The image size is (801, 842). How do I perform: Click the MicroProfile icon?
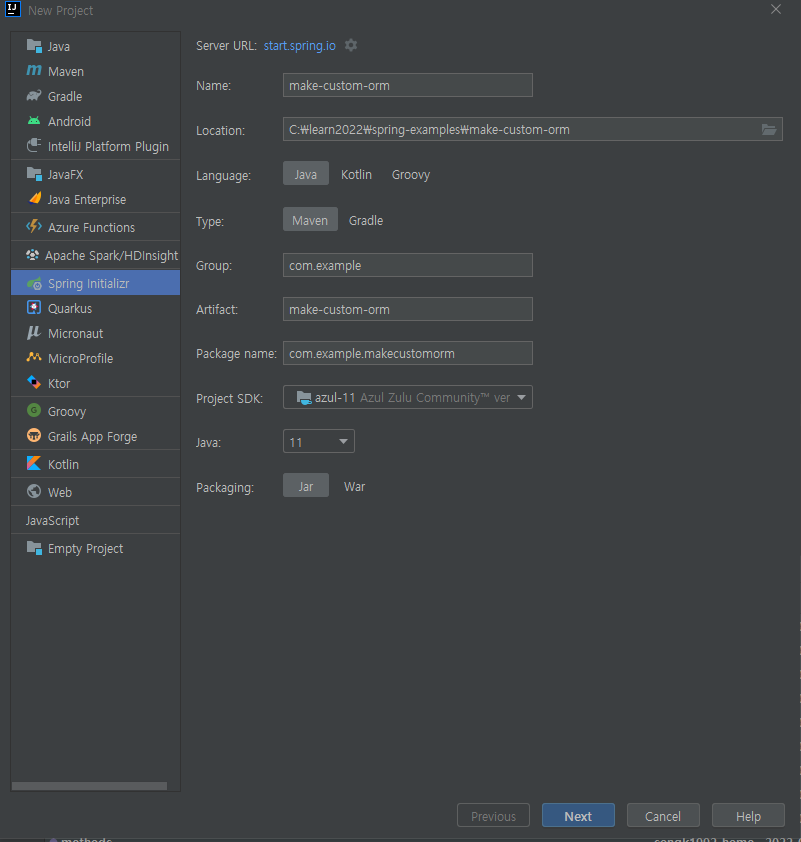click(x=34, y=357)
